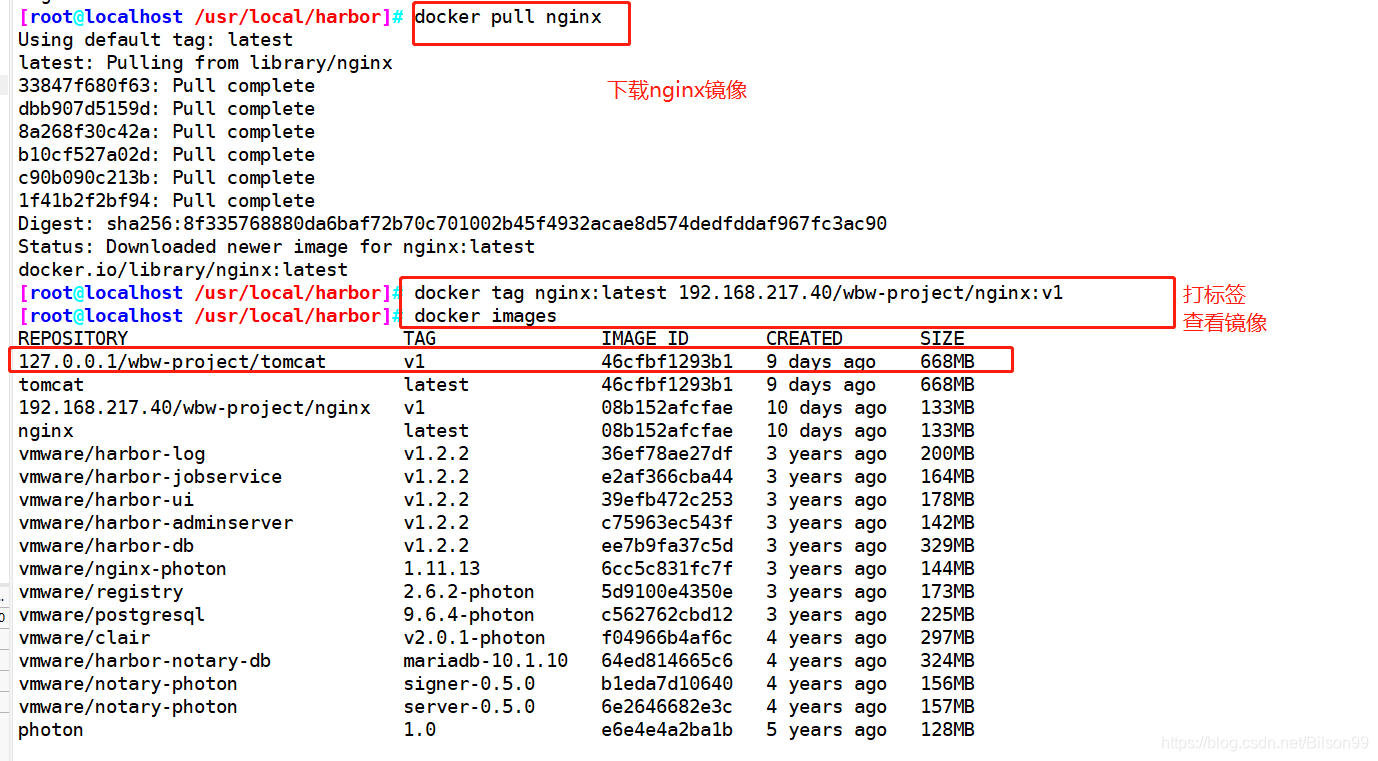Select image ID '39efb472c253'
The height and width of the screenshot is (761, 1378).
click(x=667, y=500)
